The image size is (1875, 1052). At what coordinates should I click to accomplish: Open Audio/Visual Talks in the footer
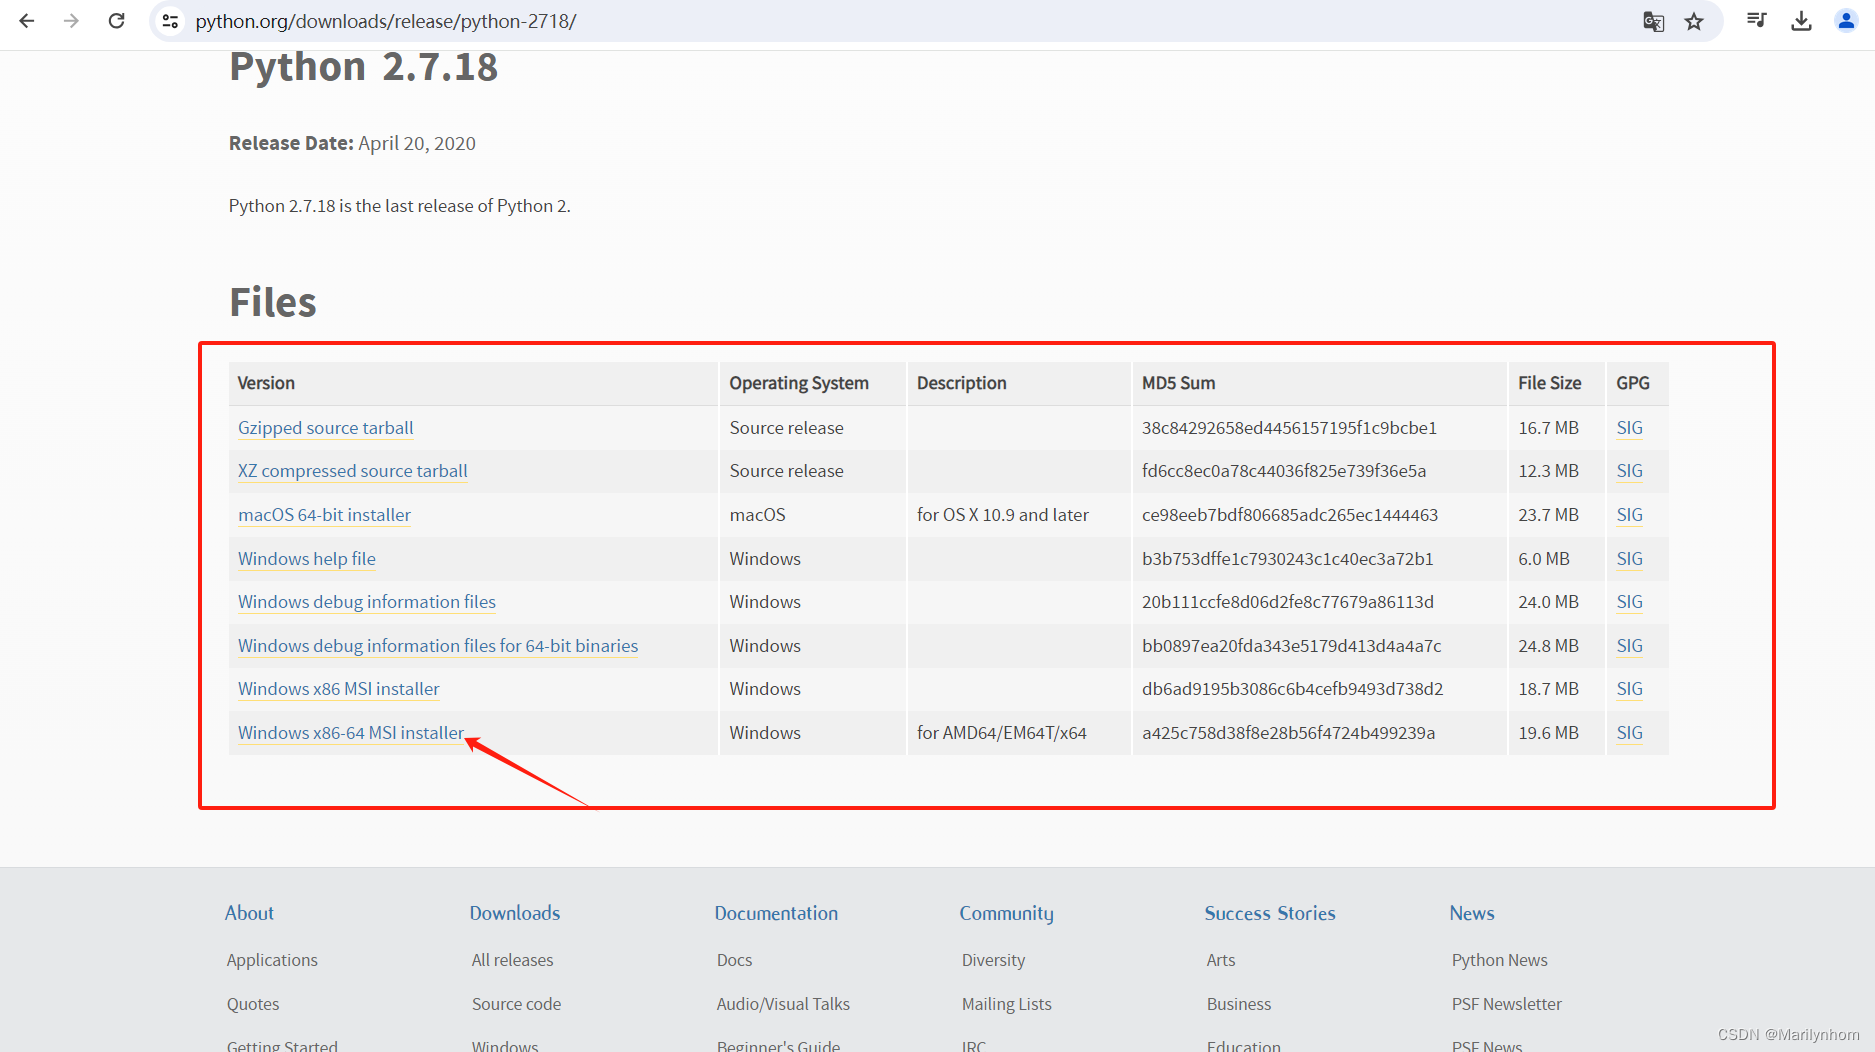(x=783, y=1004)
